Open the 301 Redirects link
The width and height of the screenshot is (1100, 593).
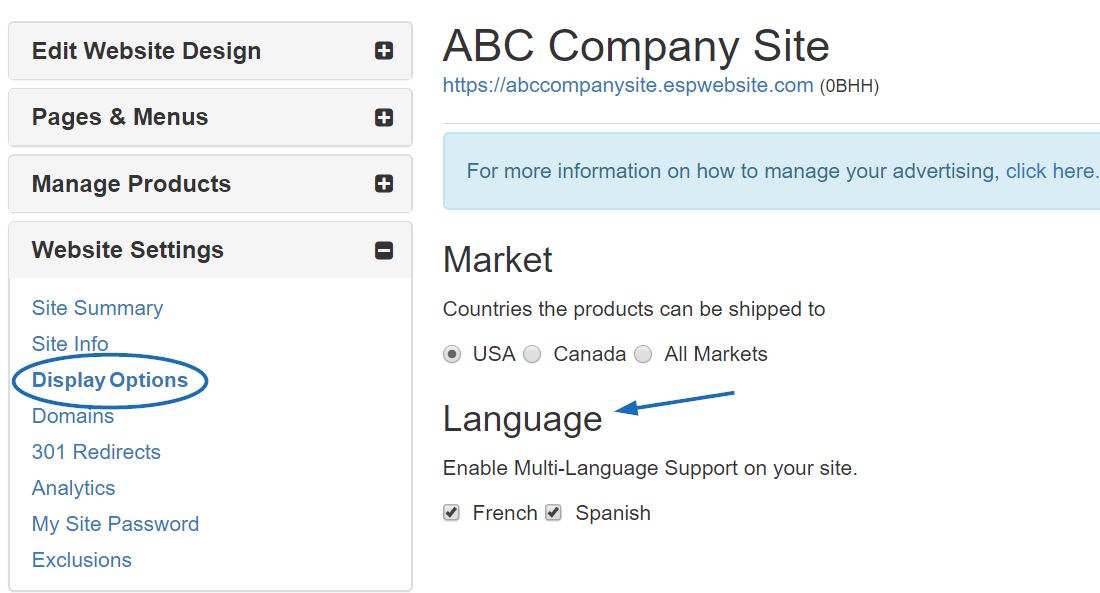96,452
